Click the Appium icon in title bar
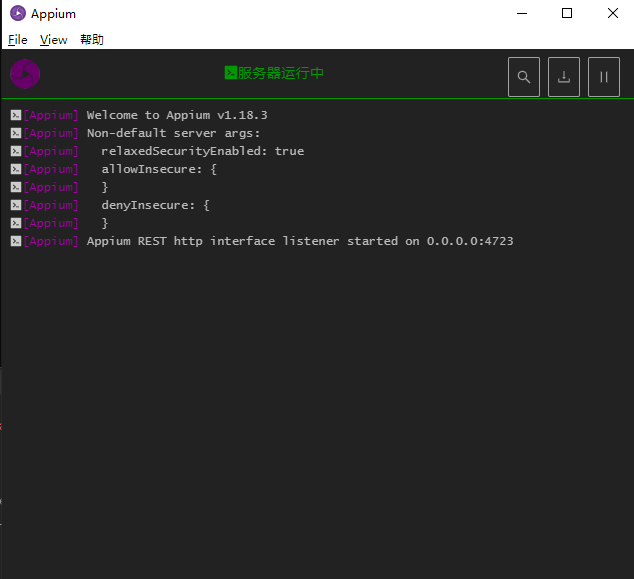634x579 pixels. [18, 13]
